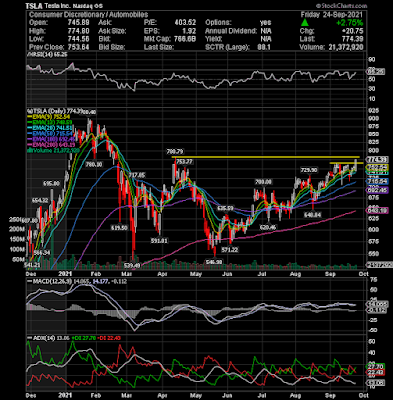
Task: Click the short yellow September resistance line
Action: pos(346,163)
